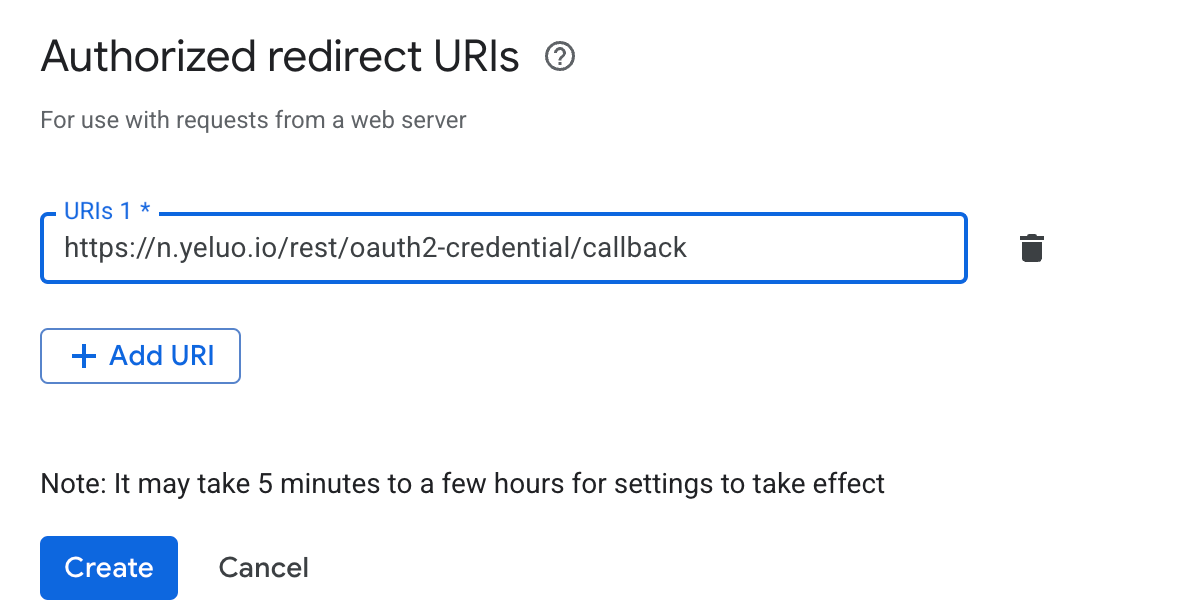The height and width of the screenshot is (608, 1180).
Task: Click the plus icon on Add URI
Action: coord(85,356)
